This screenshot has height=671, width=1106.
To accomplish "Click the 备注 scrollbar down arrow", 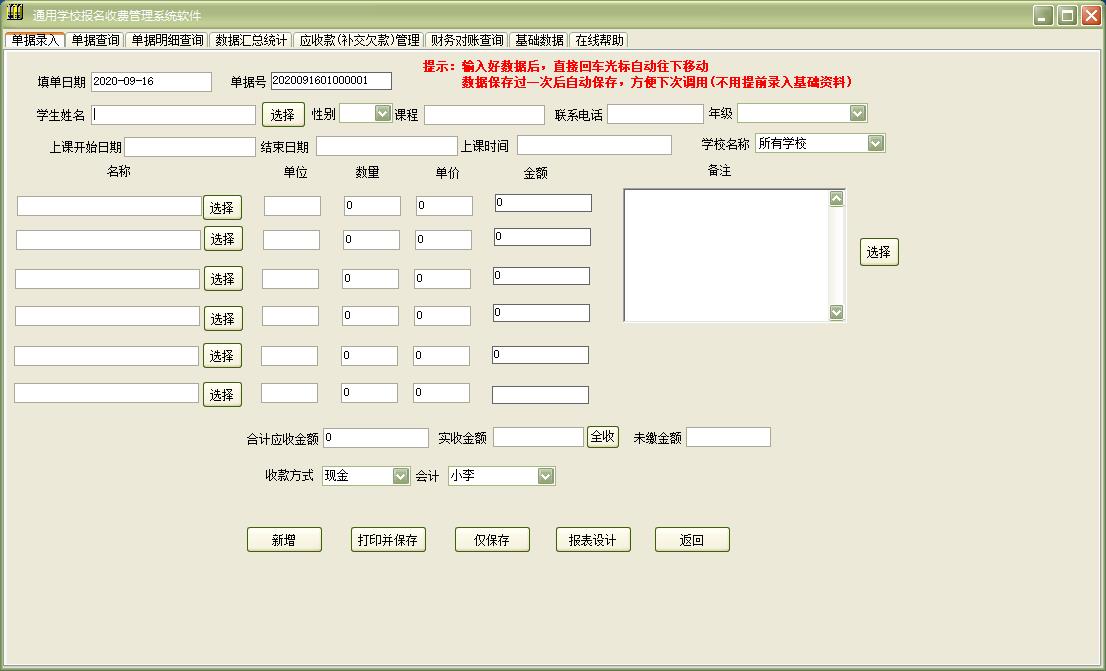I will point(837,313).
